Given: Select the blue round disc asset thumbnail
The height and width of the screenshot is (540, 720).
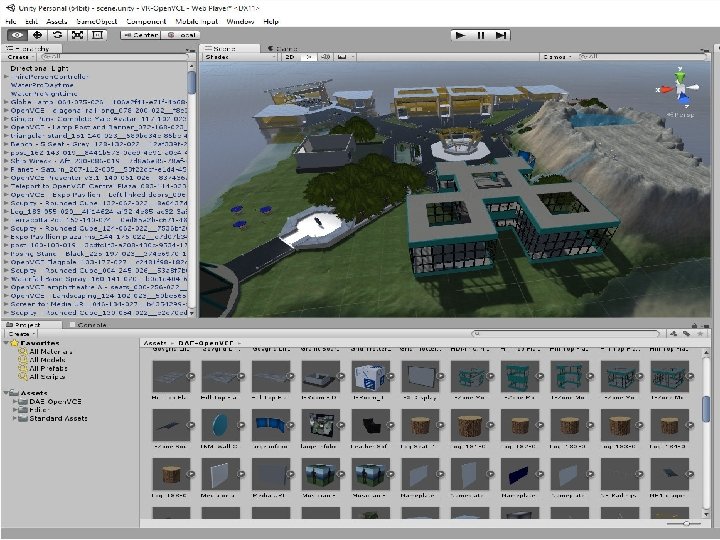Looking at the screenshot, I should click(x=220, y=425).
